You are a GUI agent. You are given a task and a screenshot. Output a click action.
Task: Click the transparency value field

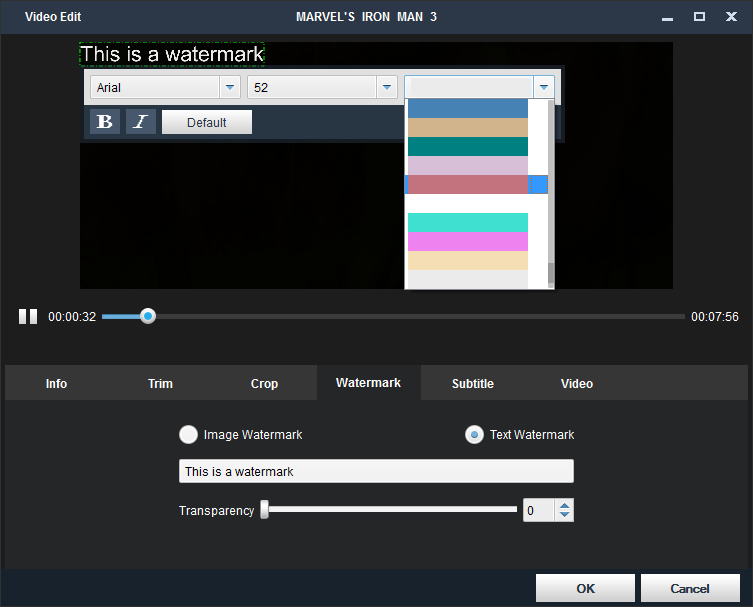(539, 510)
